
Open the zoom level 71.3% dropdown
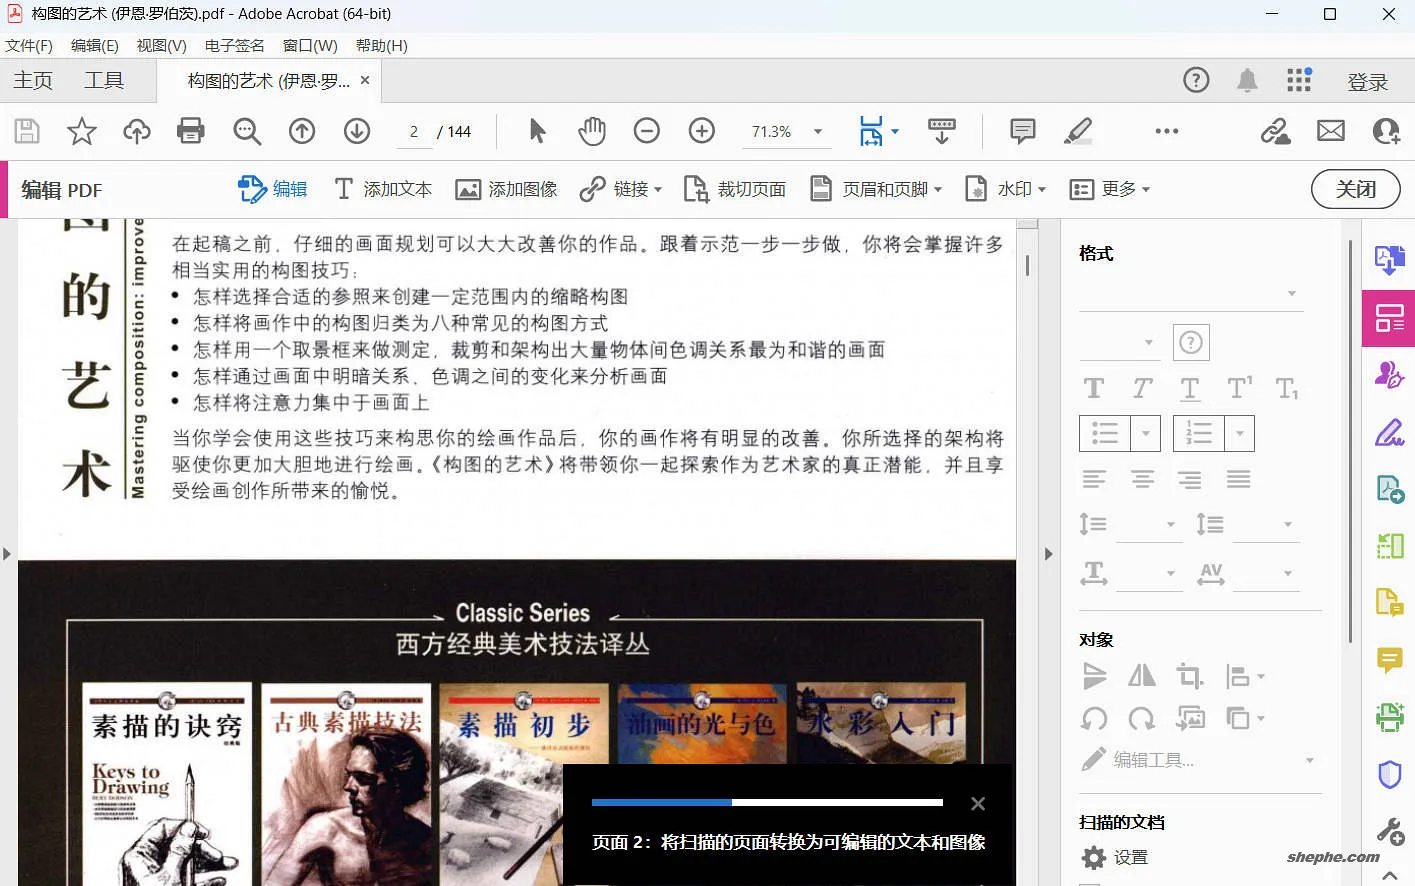click(x=818, y=132)
